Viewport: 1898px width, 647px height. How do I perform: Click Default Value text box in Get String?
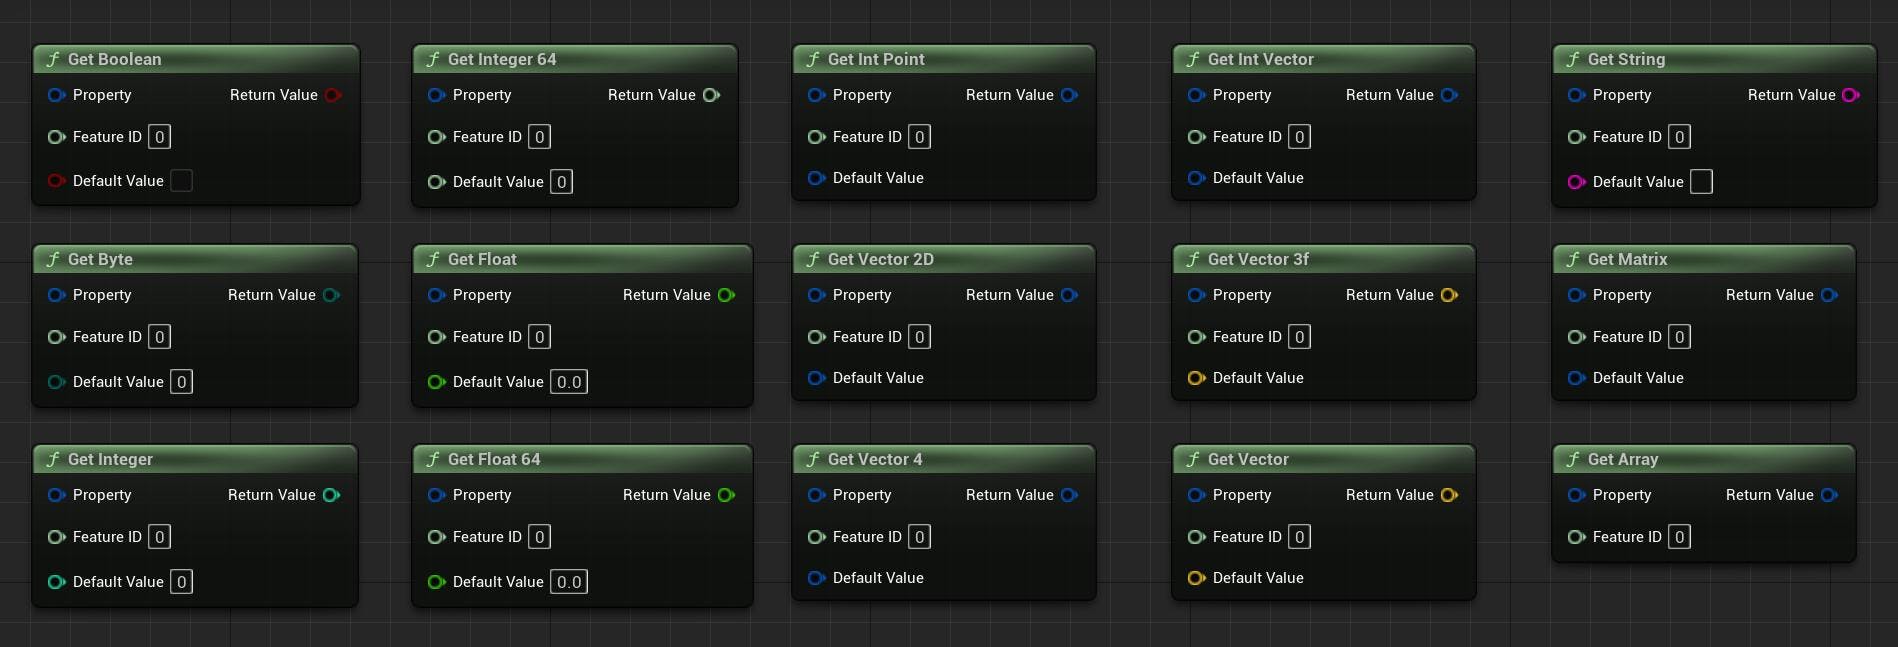point(1700,182)
